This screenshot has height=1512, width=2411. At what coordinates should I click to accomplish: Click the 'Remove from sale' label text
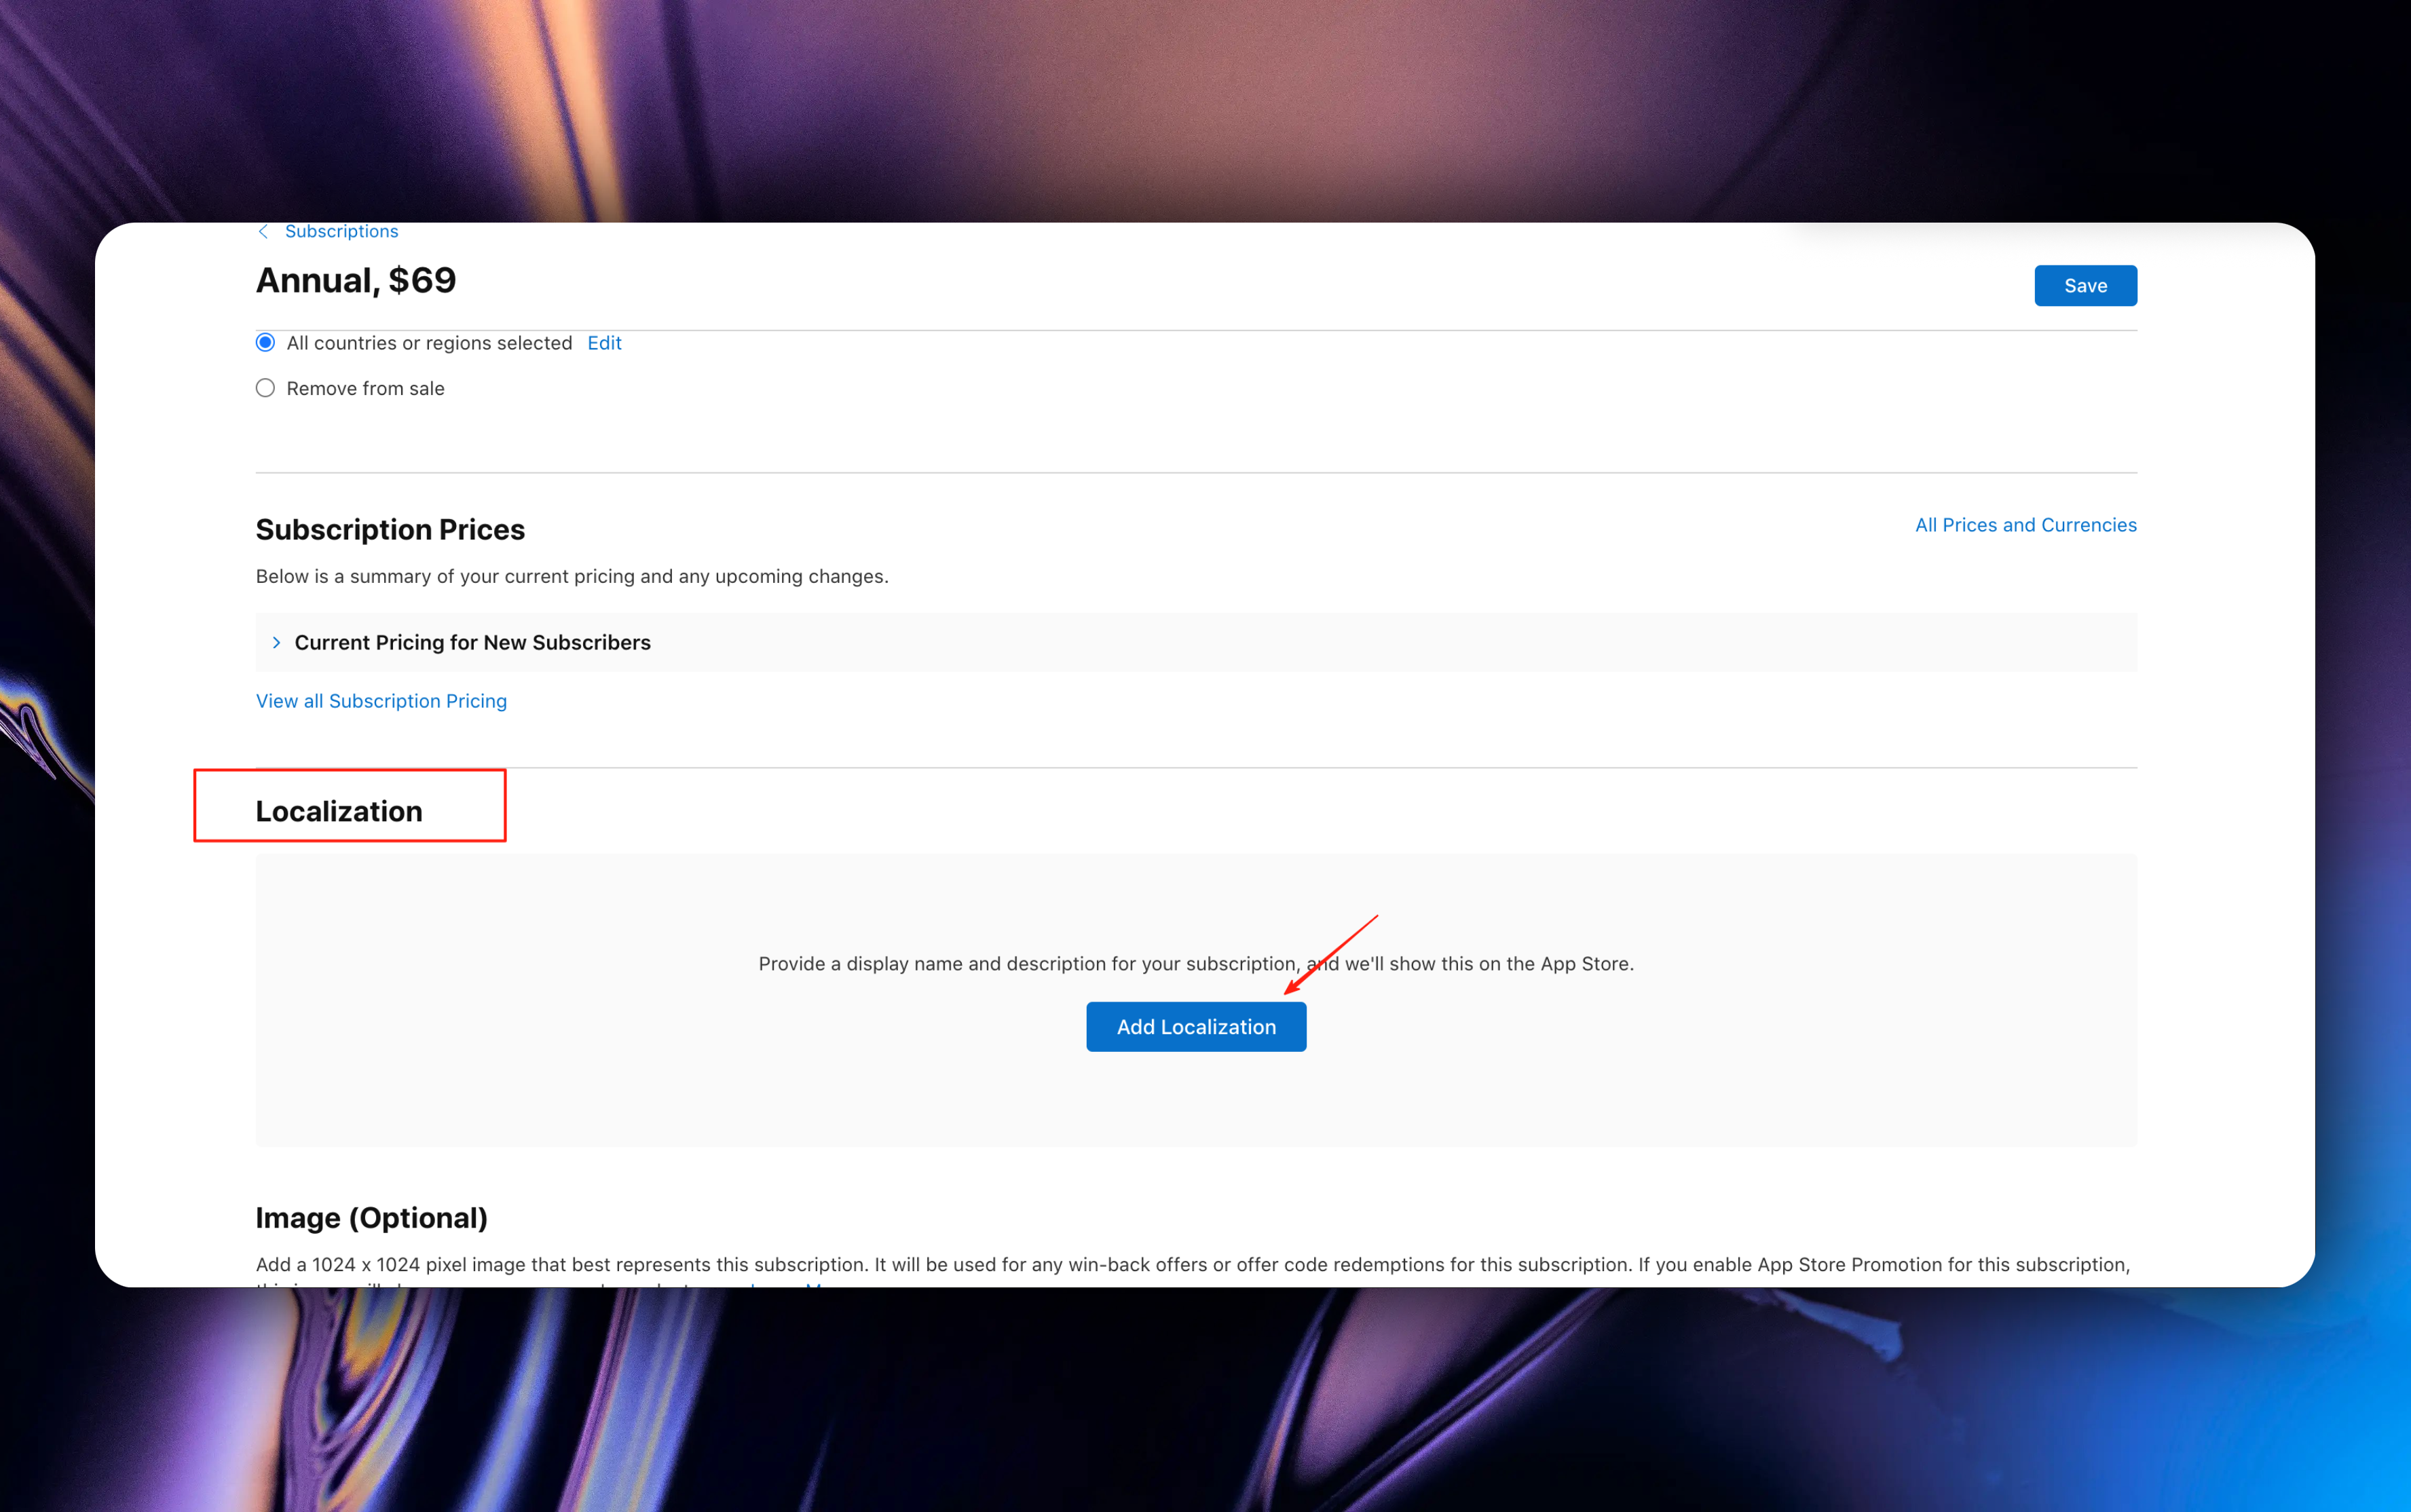pyautogui.click(x=365, y=388)
